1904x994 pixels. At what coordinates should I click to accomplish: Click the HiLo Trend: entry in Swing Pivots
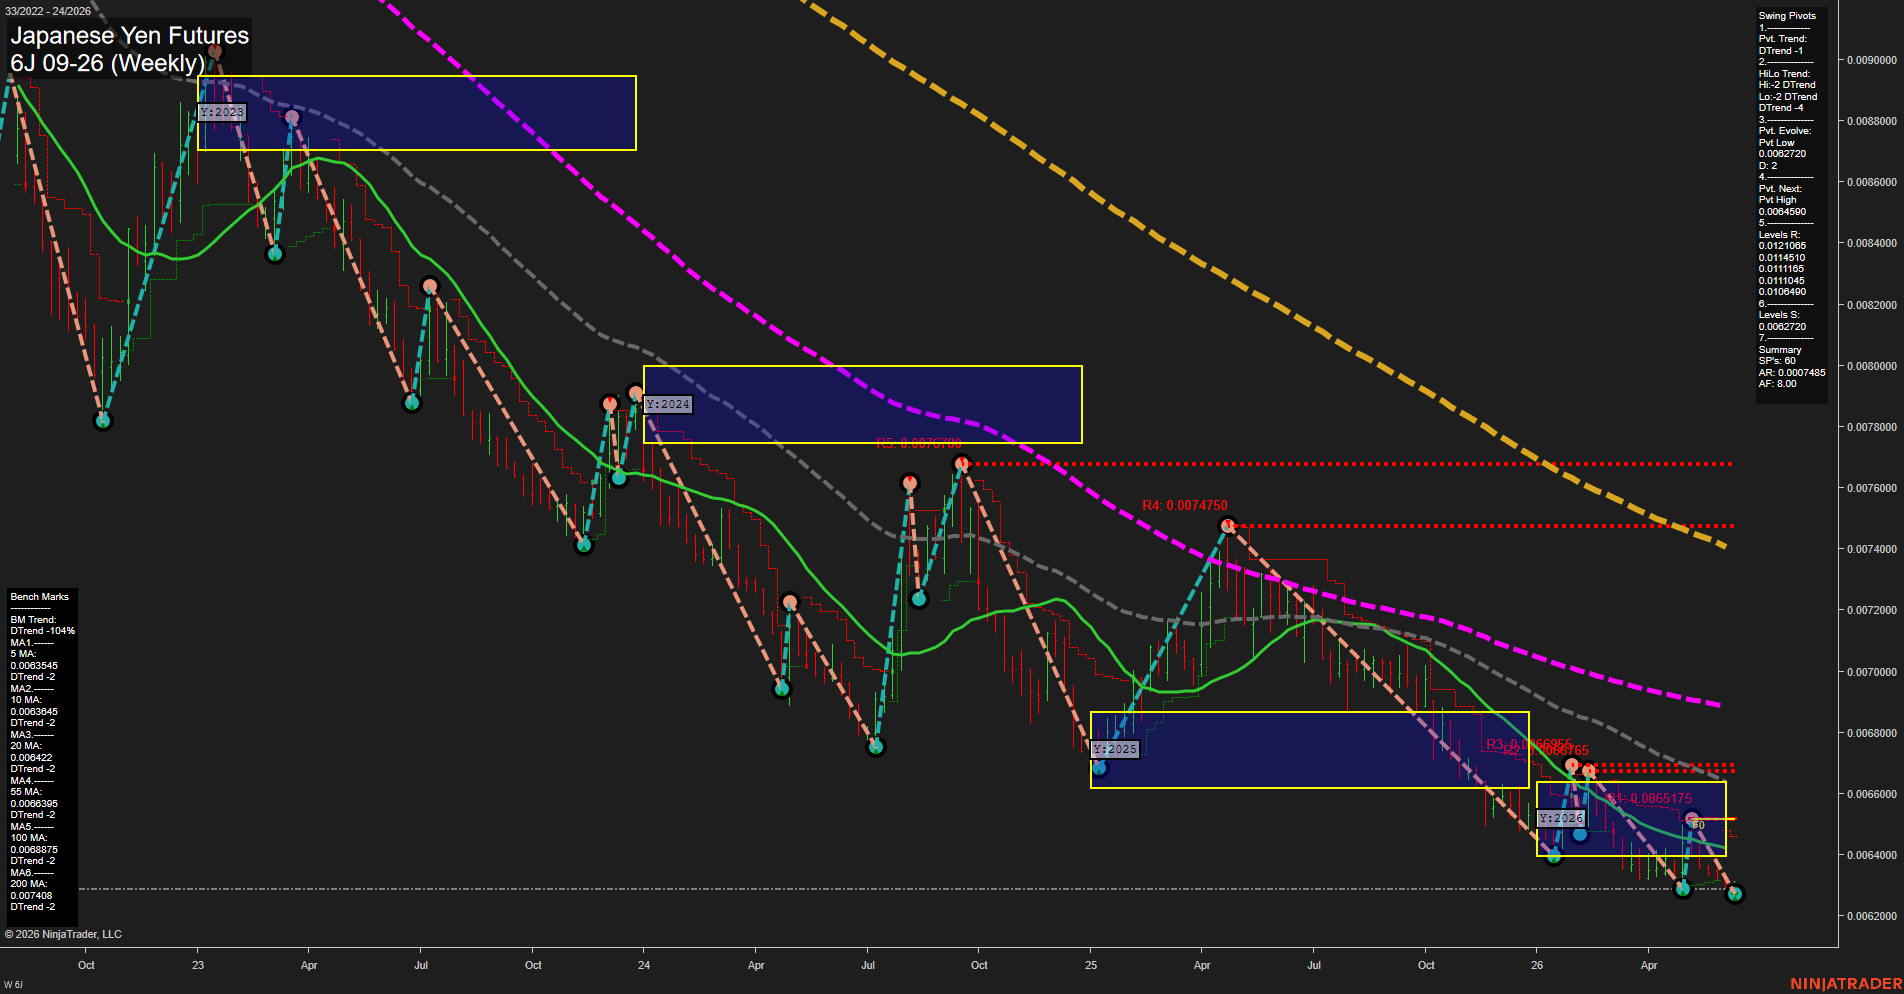tap(1785, 74)
